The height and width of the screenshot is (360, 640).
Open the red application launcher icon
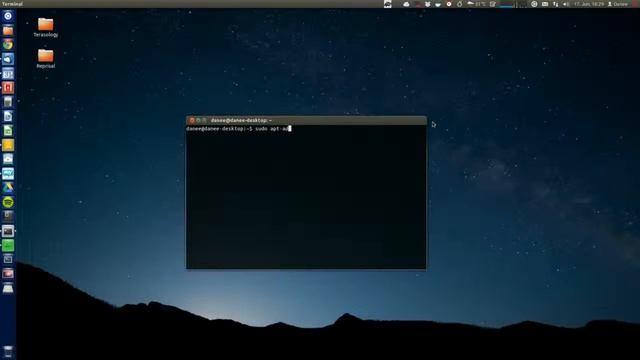pyautogui.click(x=8, y=88)
